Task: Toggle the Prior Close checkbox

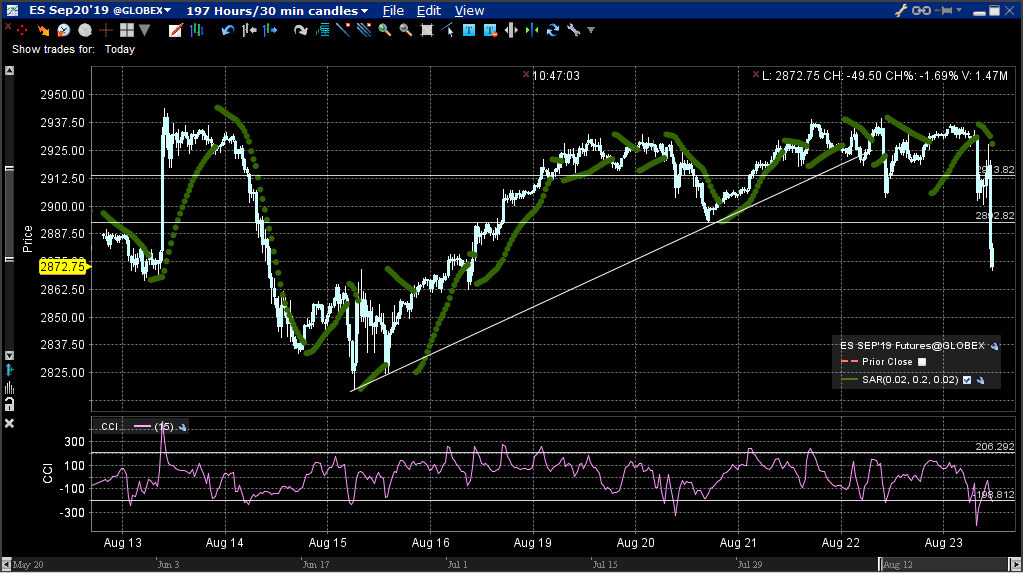Action: [x=922, y=362]
